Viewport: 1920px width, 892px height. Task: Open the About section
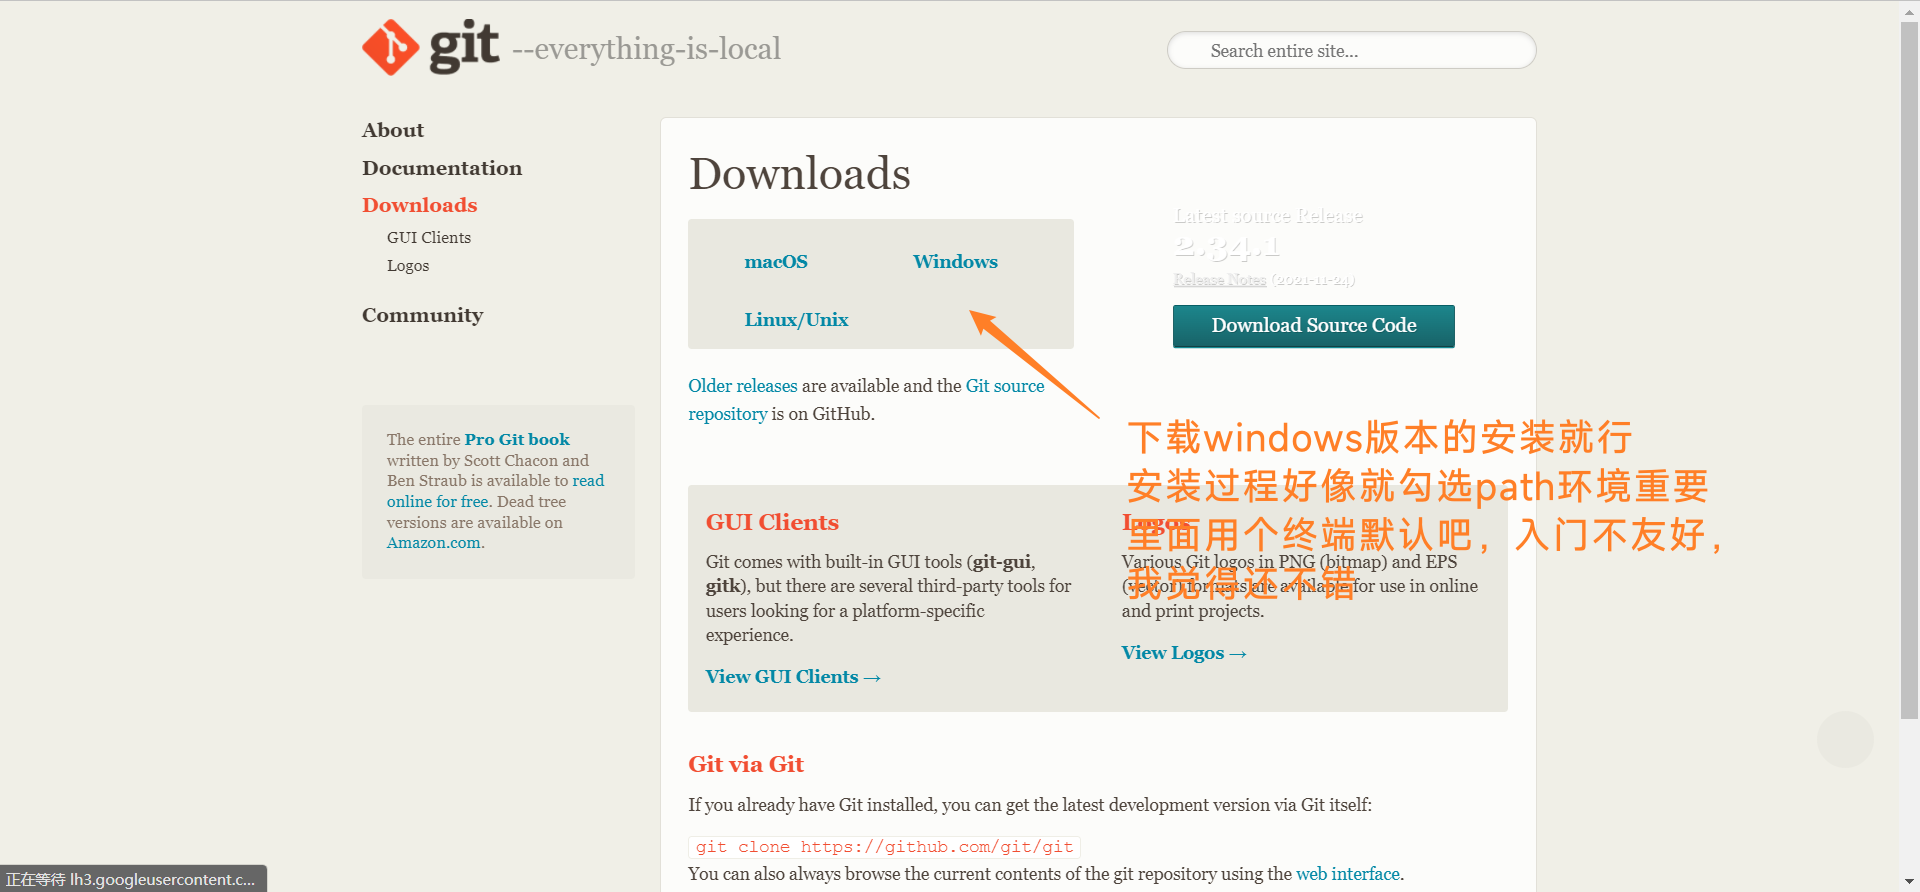coord(393,130)
